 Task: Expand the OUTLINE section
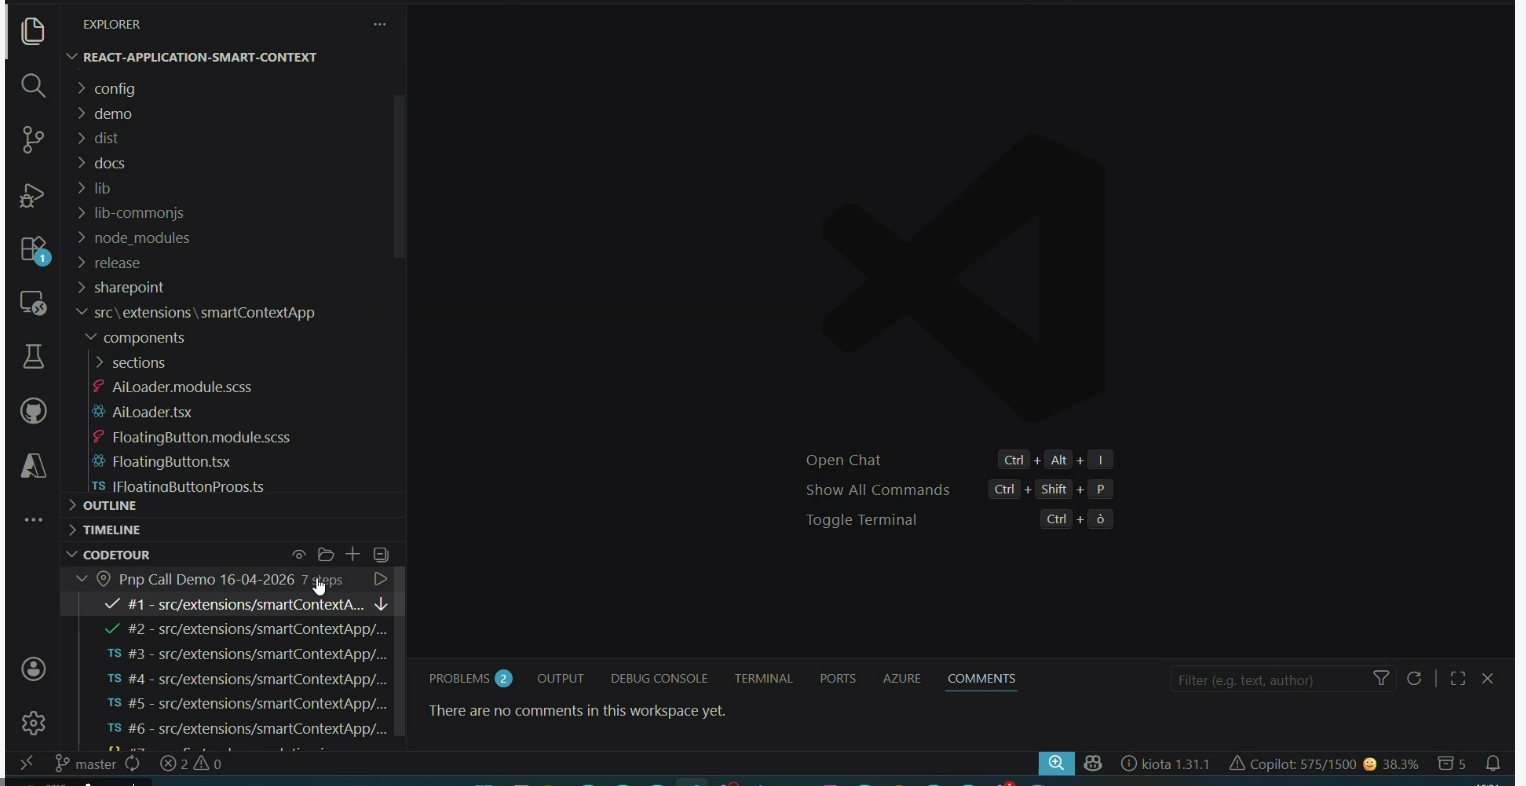click(x=110, y=506)
